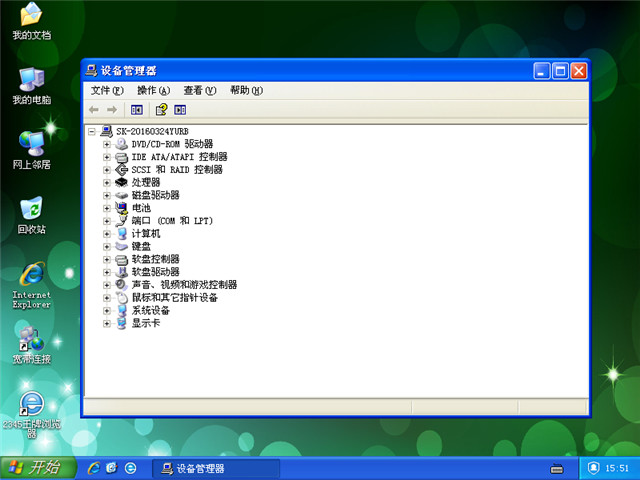Expand the 软盘驱动器 node

(x=107, y=272)
